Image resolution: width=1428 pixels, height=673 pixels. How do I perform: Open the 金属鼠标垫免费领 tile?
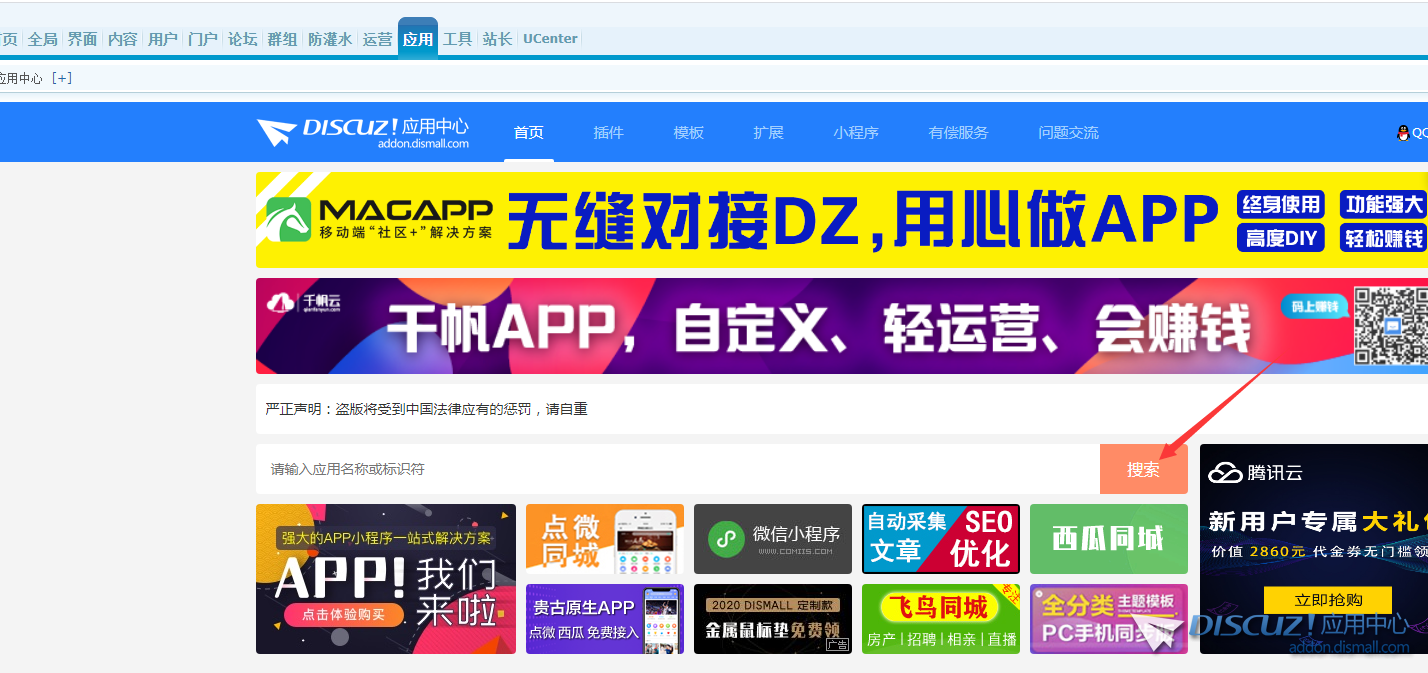click(x=773, y=619)
